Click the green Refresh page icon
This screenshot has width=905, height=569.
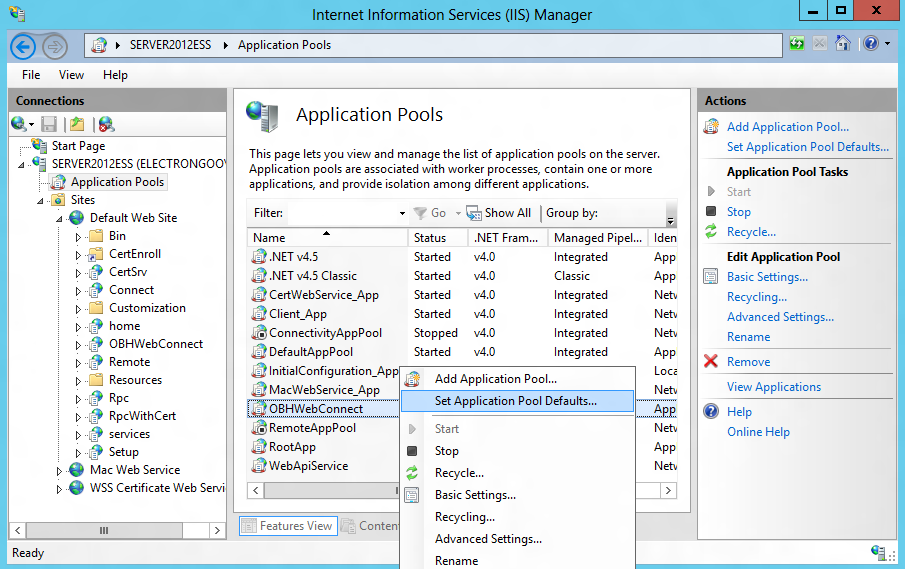[797, 44]
